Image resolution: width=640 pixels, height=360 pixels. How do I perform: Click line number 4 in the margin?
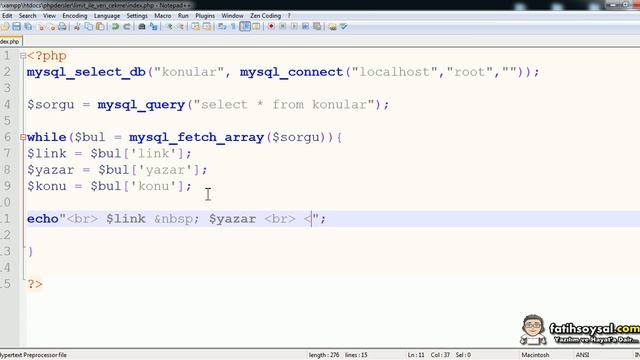tap(7, 104)
